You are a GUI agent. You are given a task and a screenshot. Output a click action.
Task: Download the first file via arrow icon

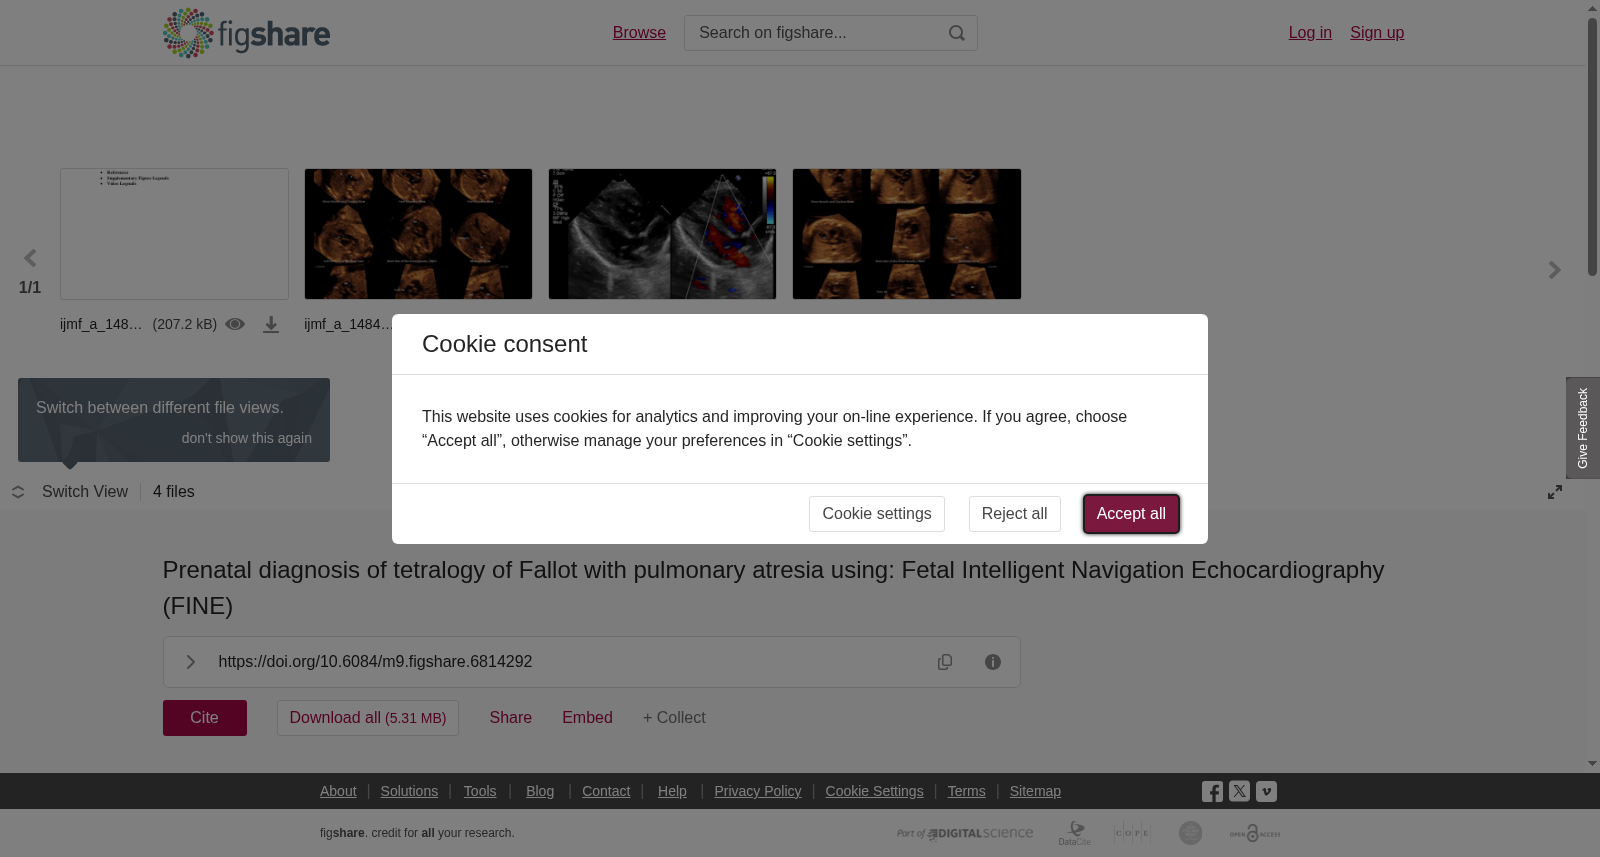point(271,324)
